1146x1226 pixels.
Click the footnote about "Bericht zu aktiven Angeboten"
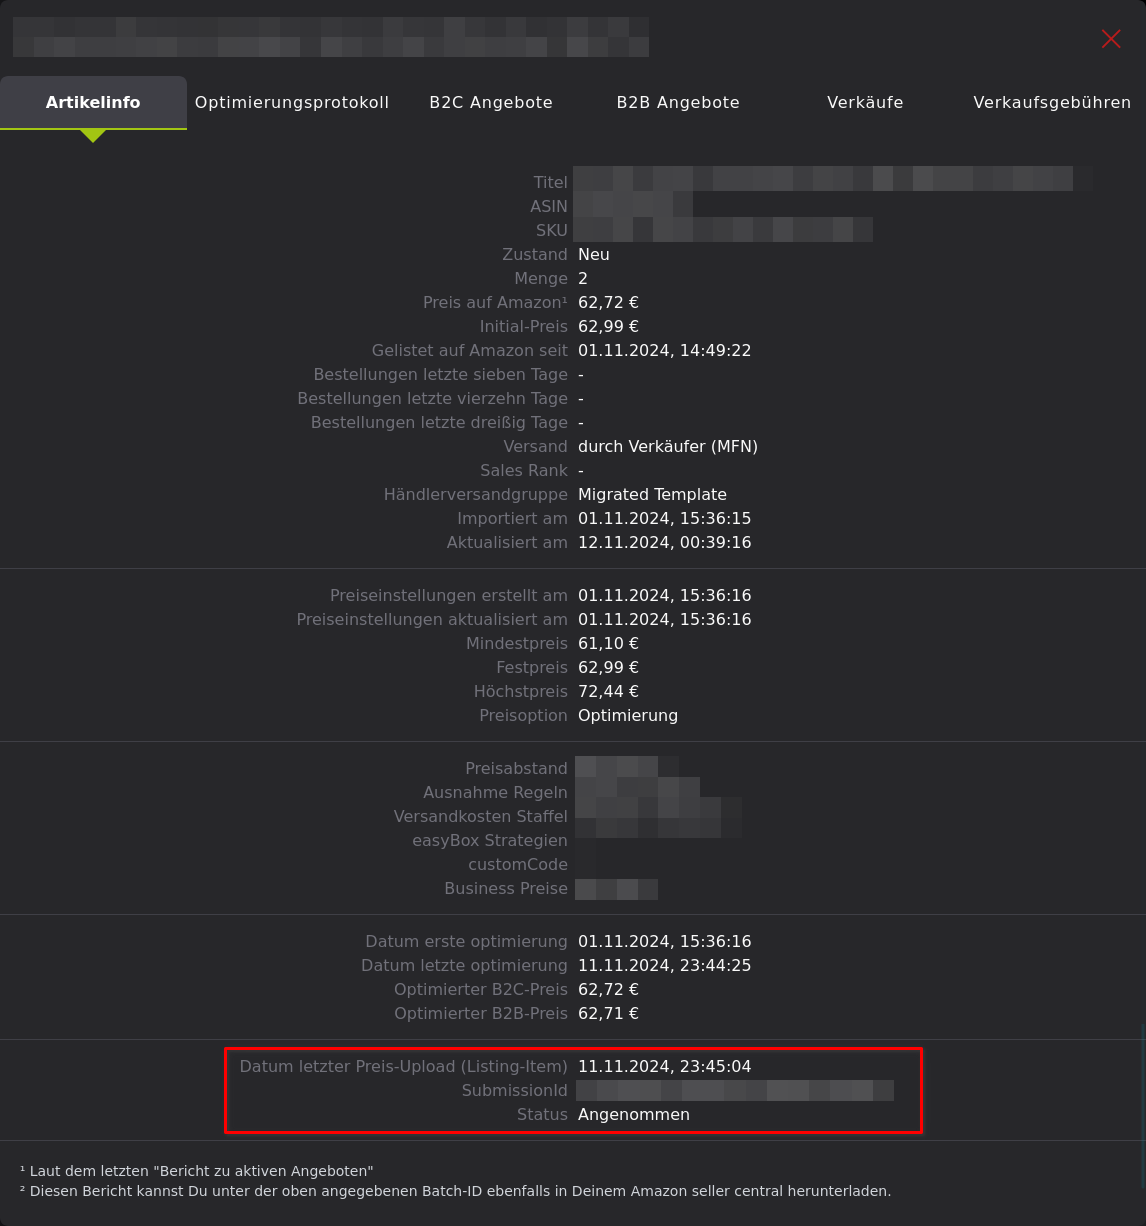(x=196, y=1170)
